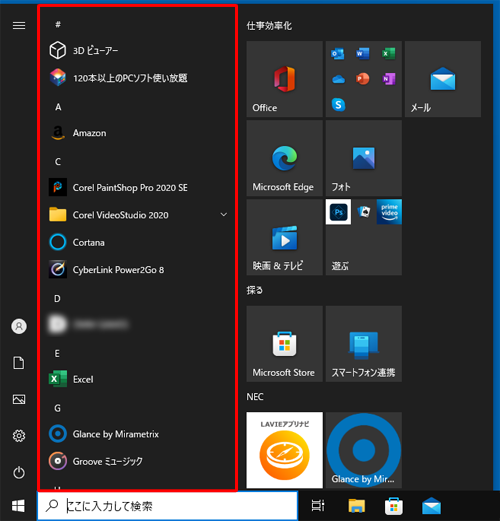Focus the ここに入力して検索 search box
The height and width of the screenshot is (521, 500).
click(168, 506)
